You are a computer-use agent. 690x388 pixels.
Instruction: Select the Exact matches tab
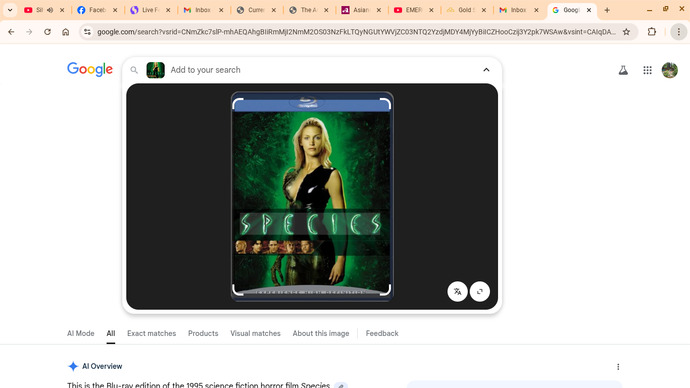tap(151, 333)
